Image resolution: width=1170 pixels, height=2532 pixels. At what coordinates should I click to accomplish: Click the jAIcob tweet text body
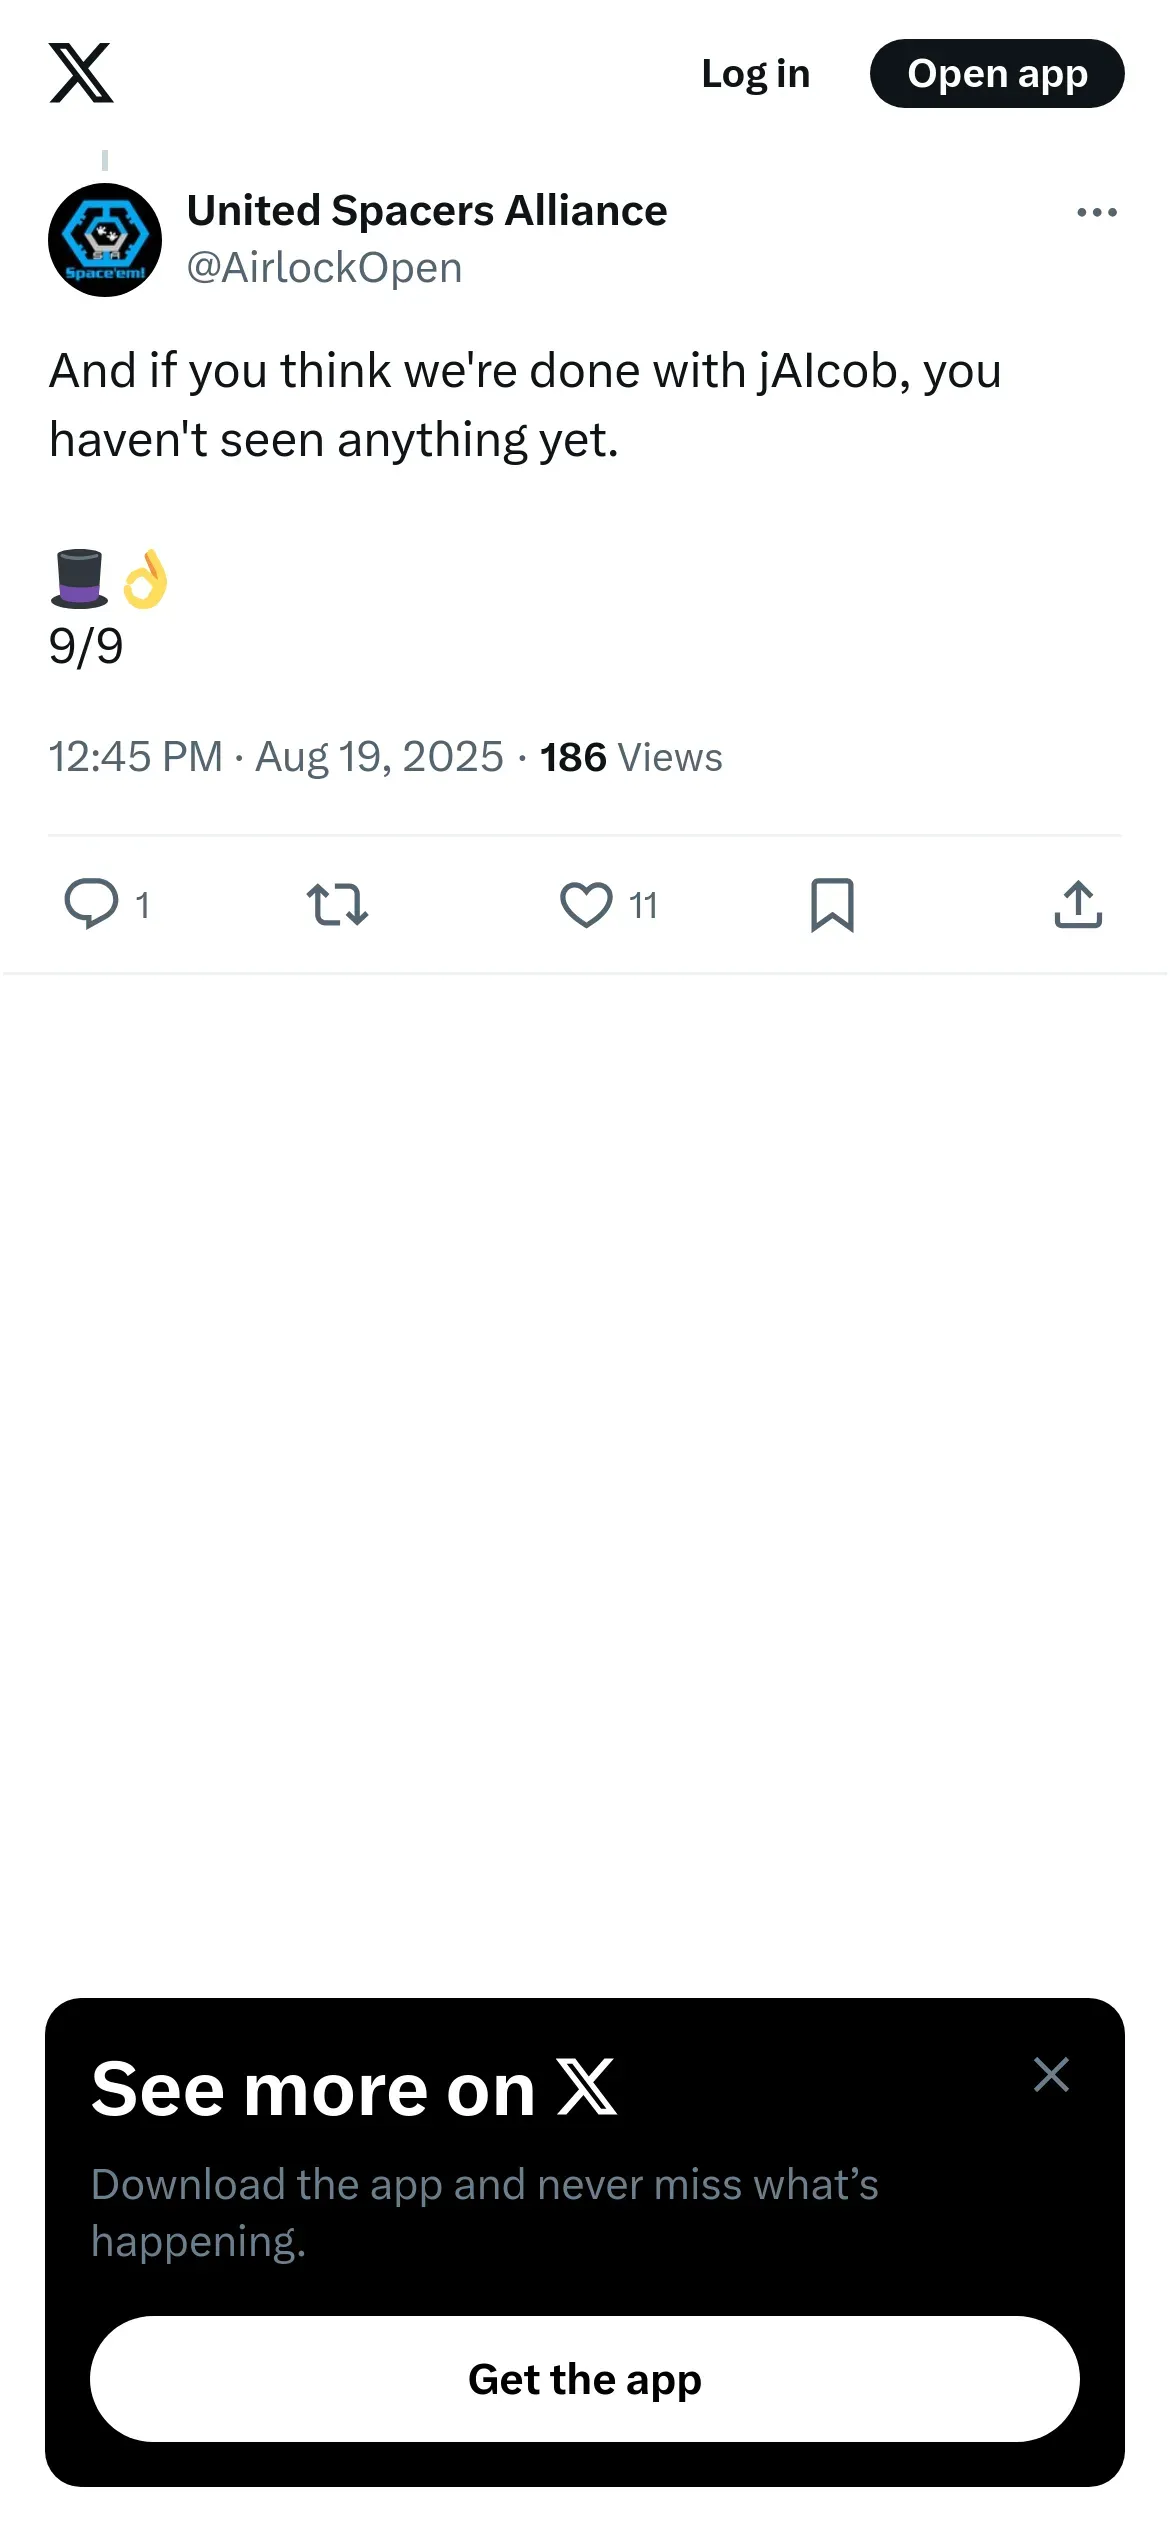(x=525, y=405)
